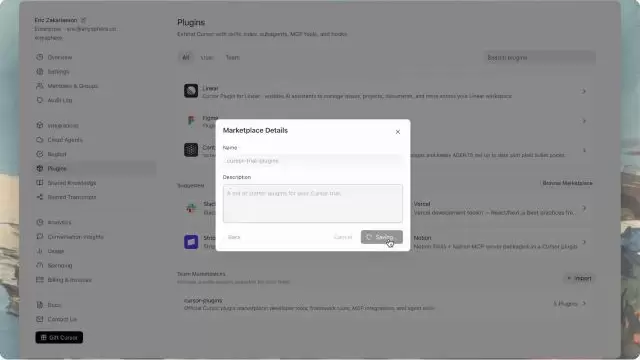Image resolution: width=640 pixels, height=360 pixels.
Task: Click the Back button in the dialog
Action: (234, 237)
